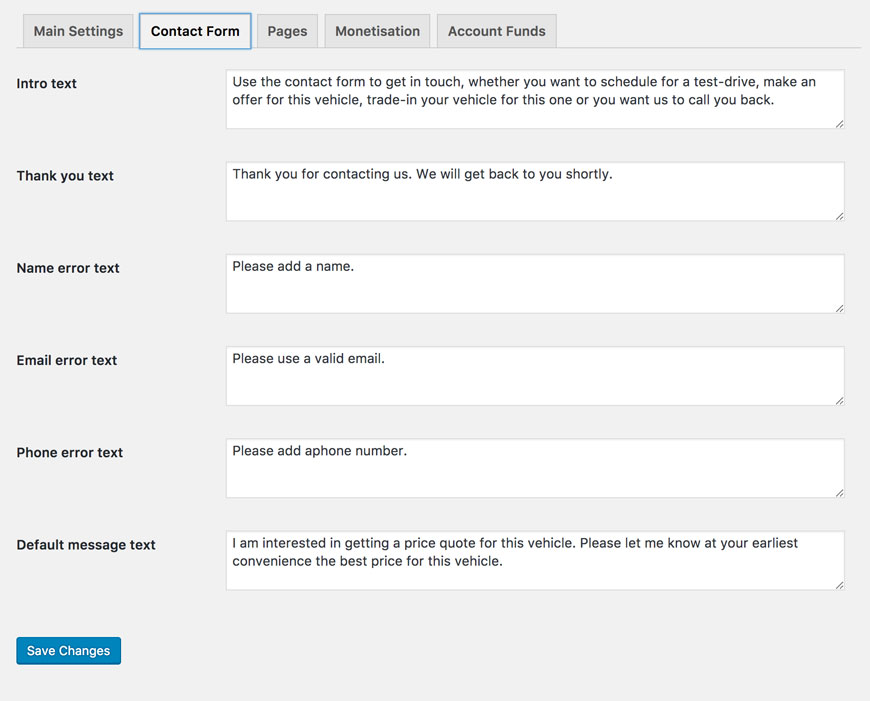The image size is (870, 701).
Task: Click the Thank you text resize grip
Action: (839, 216)
